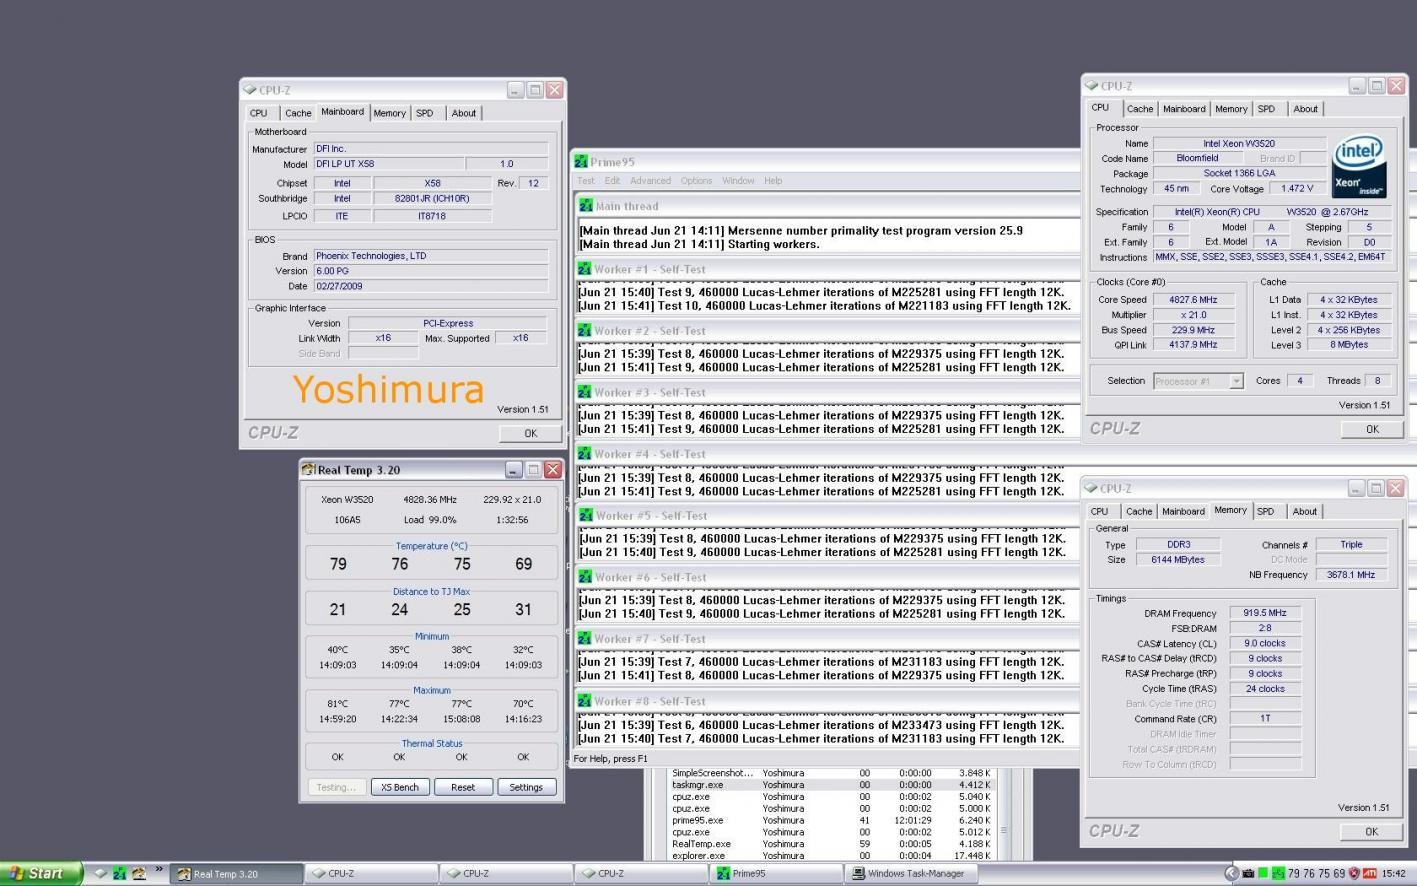Click the Task Manager process list scrollbar
Screen dimensions: 1417x886
tap(1003, 815)
